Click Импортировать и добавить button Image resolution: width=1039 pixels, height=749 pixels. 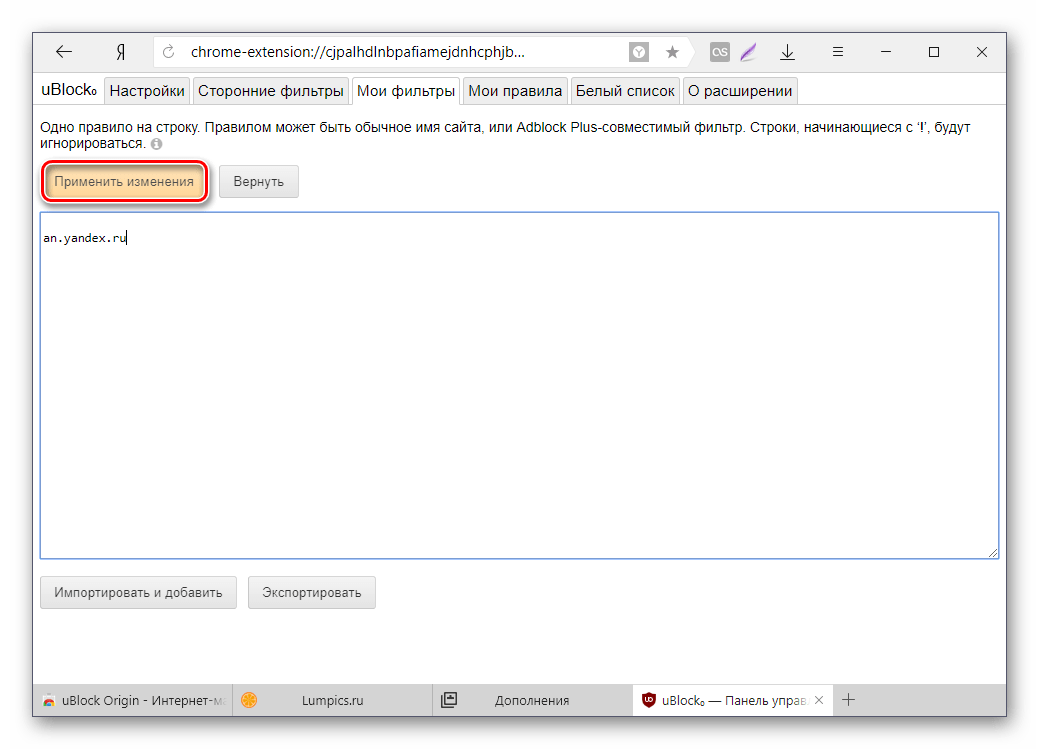coord(139,592)
